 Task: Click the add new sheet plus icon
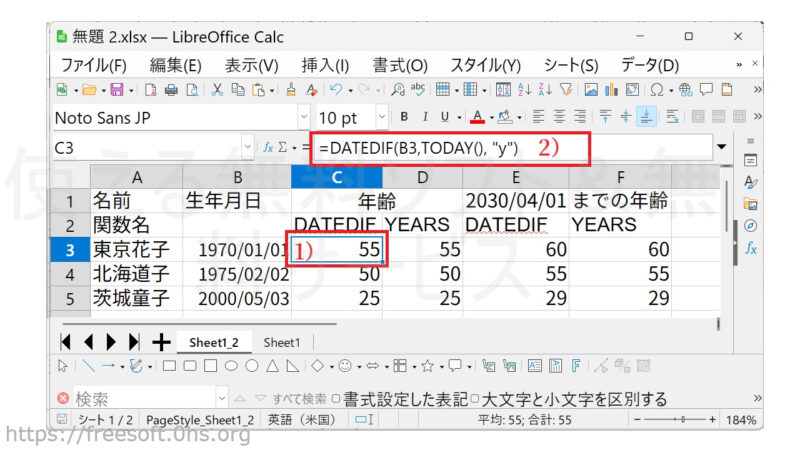pos(160,342)
